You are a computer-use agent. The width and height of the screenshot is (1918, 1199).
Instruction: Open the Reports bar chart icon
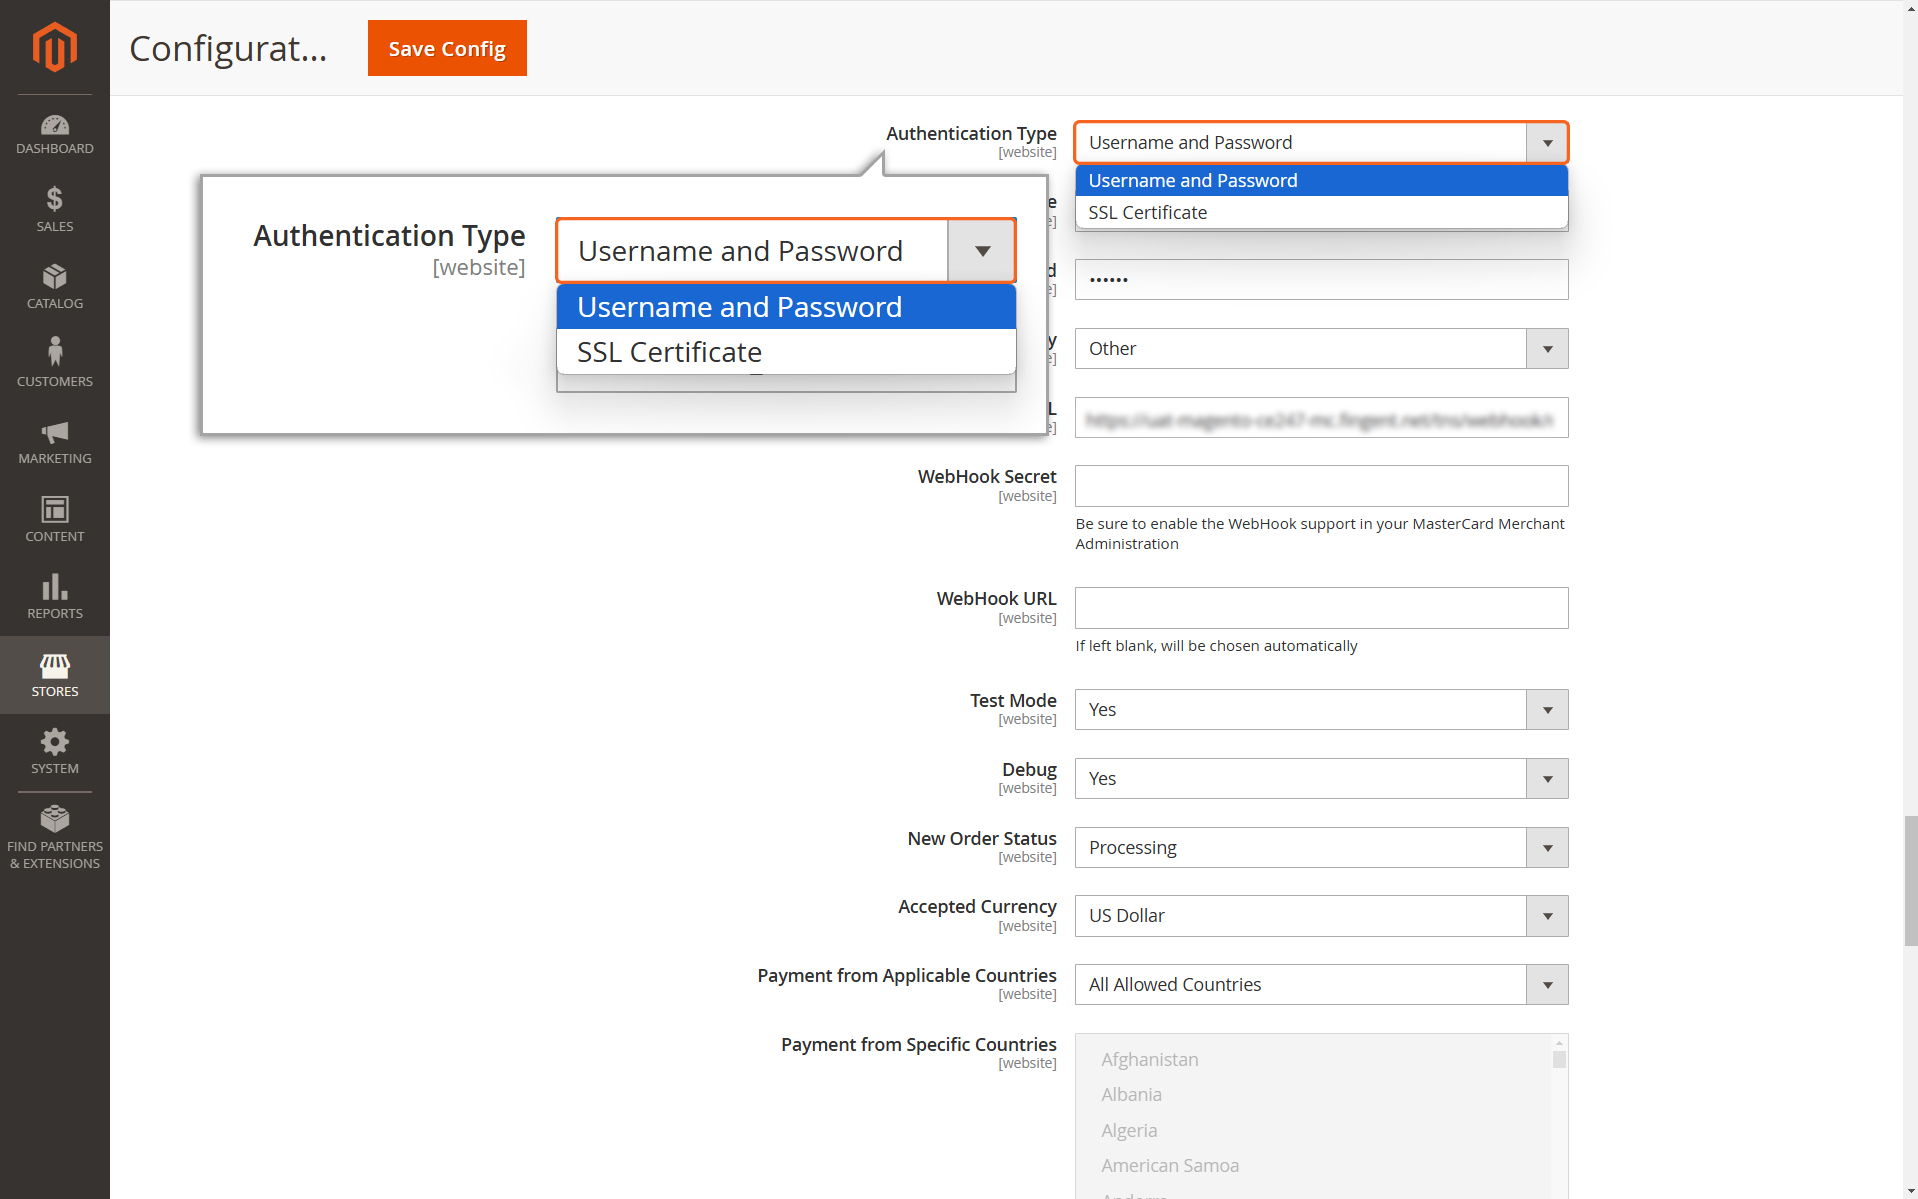(x=54, y=597)
